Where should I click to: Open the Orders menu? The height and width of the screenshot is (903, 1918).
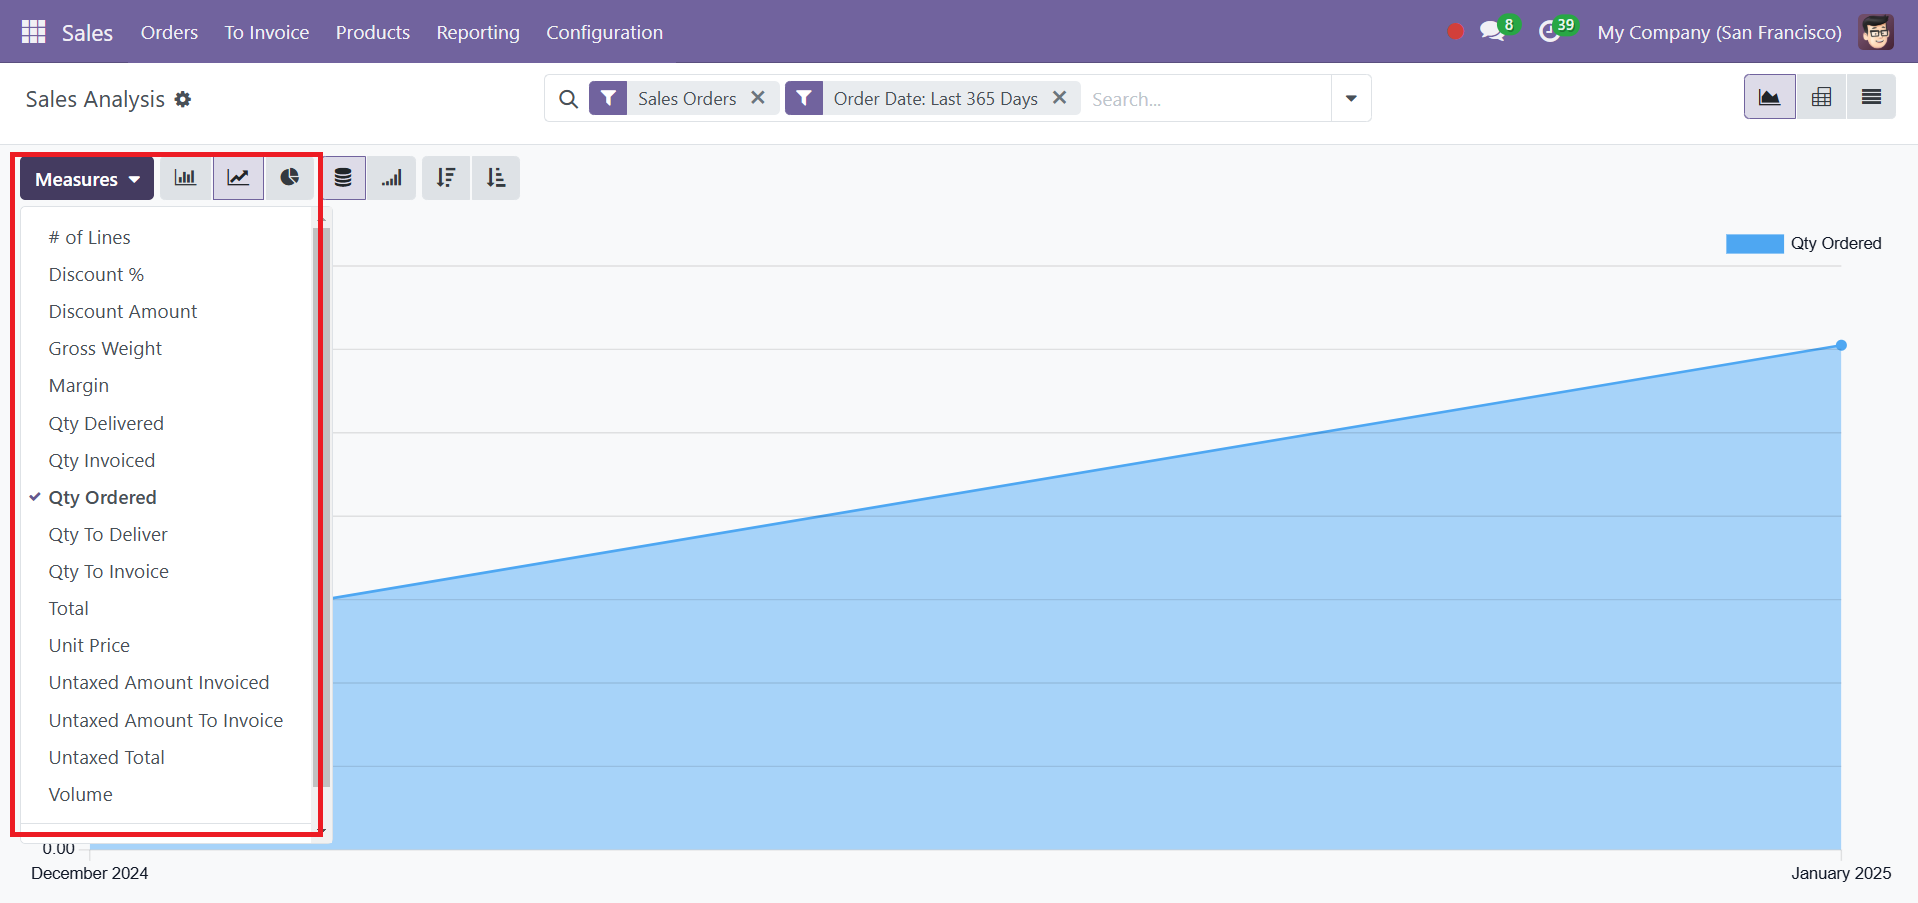tap(169, 32)
